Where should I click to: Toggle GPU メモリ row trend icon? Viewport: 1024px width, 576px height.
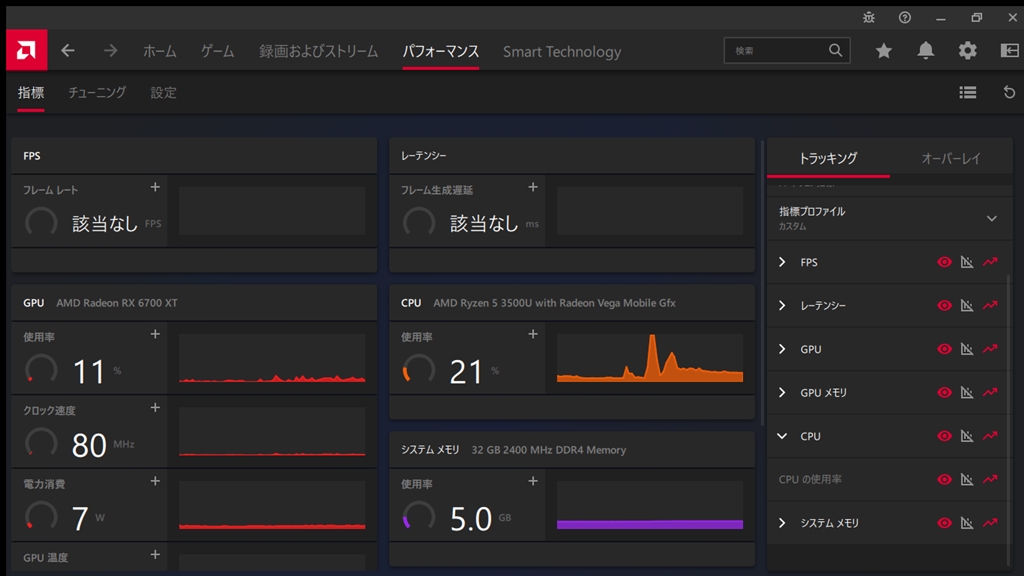point(990,392)
